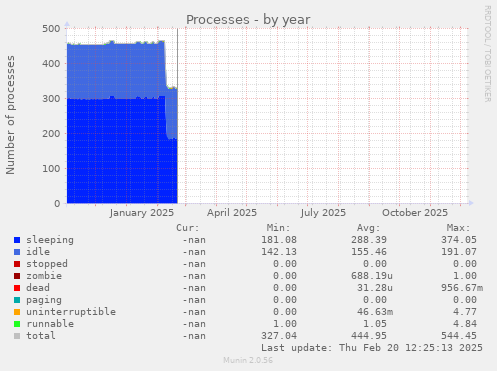This screenshot has height=371, width=497.
Task: Click the uninterruptible legend color swatch
Action: click(x=17, y=312)
